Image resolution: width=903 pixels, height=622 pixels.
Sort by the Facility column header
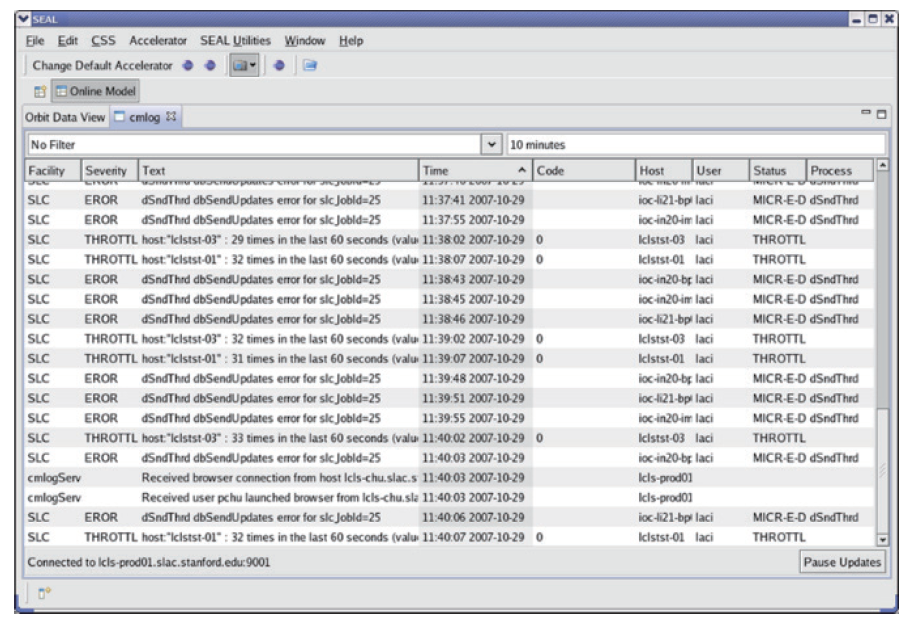53,170
